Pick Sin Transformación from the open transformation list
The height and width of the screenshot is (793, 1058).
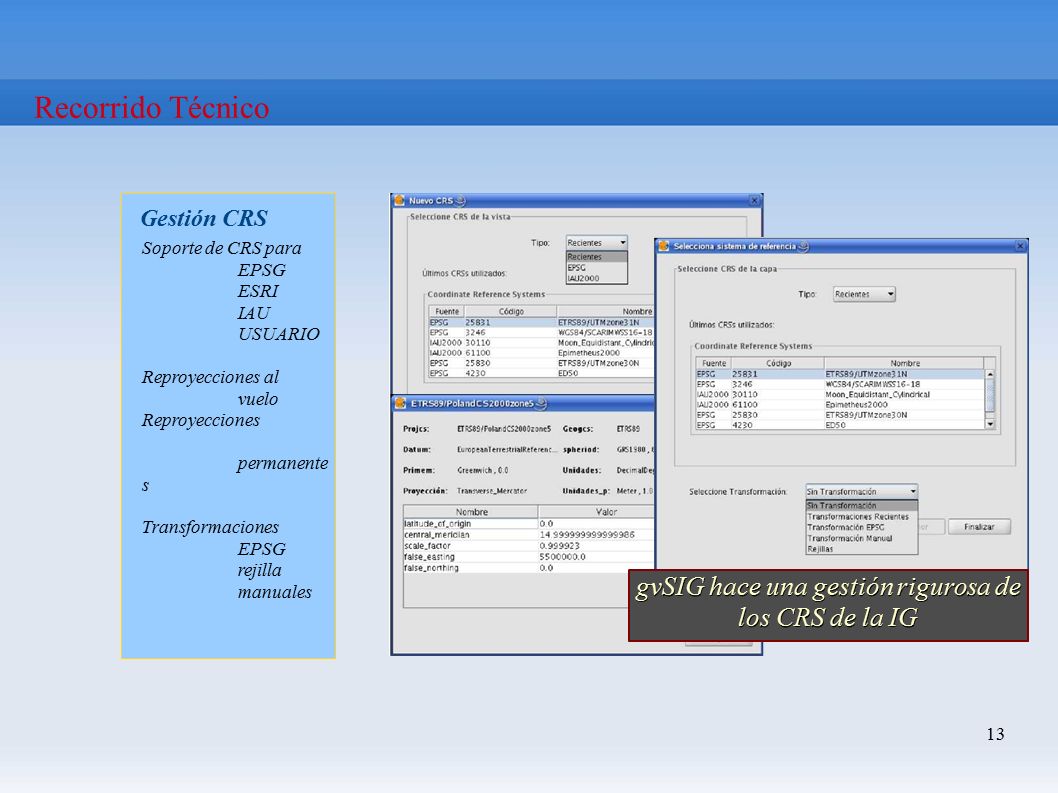tap(862, 505)
